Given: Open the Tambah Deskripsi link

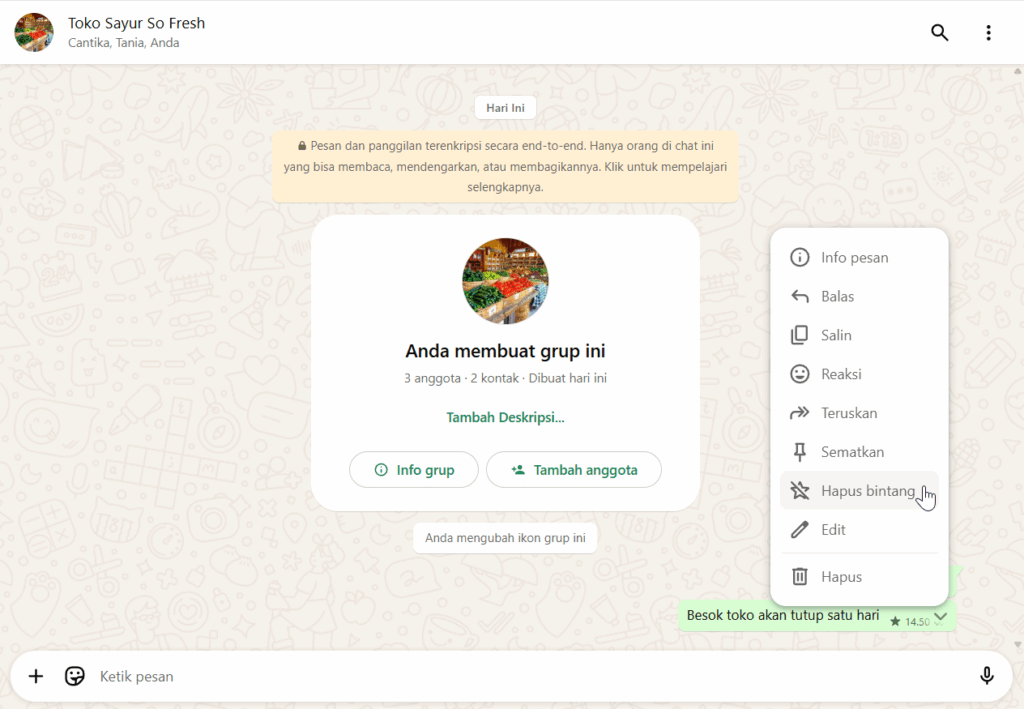Looking at the screenshot, I should [505, 417].
